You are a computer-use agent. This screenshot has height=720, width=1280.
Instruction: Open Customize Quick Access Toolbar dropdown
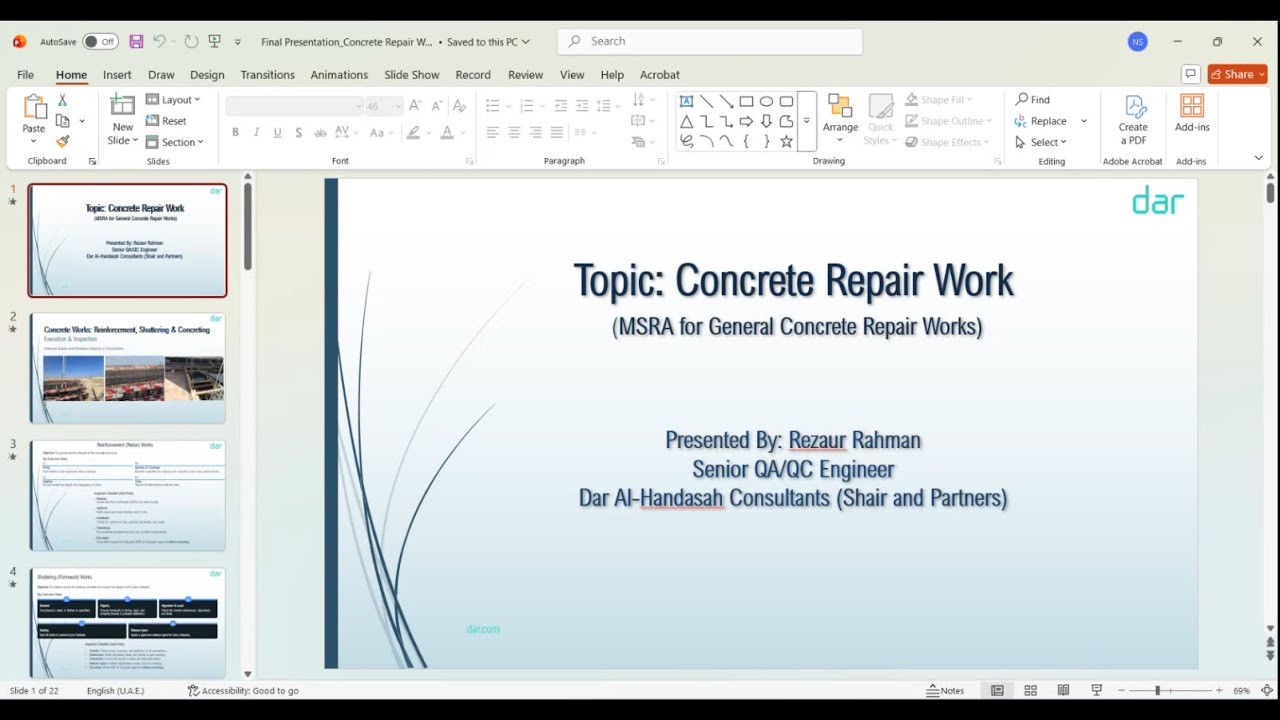pyautogui.click(x=238, y=42)
